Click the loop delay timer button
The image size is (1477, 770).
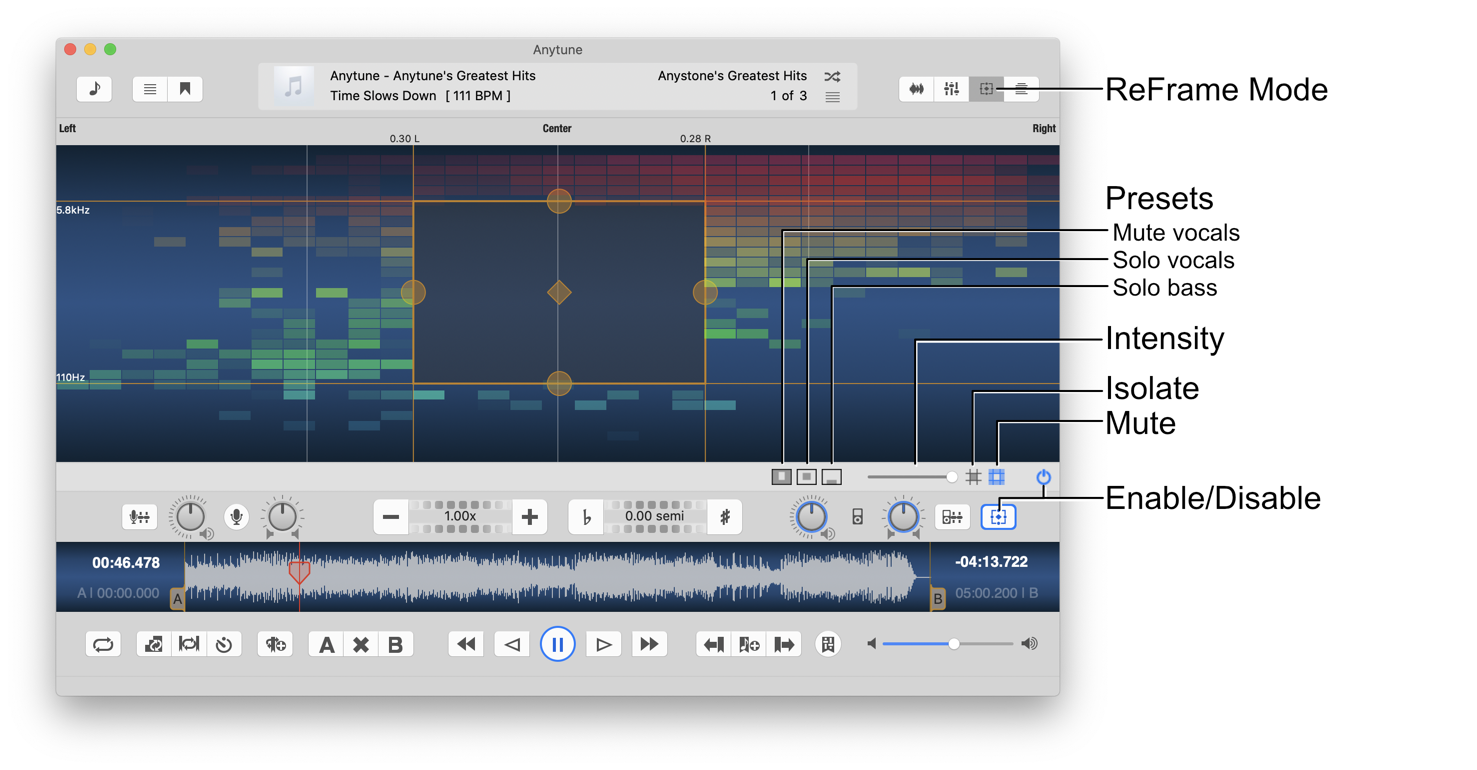point(224,645)
